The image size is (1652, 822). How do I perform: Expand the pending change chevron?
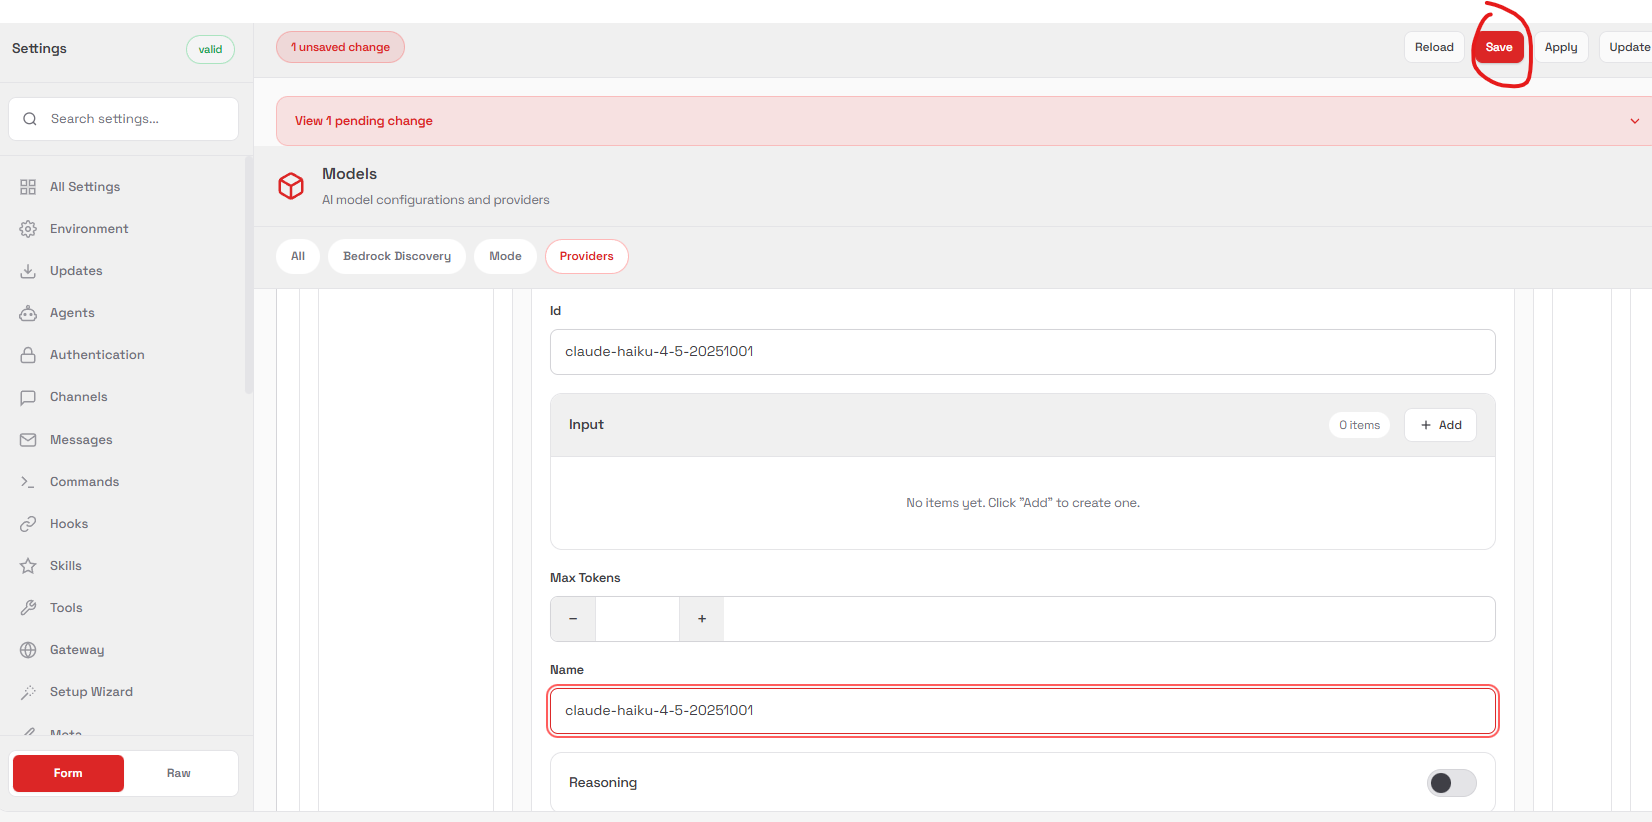(x=1635, y=121)
